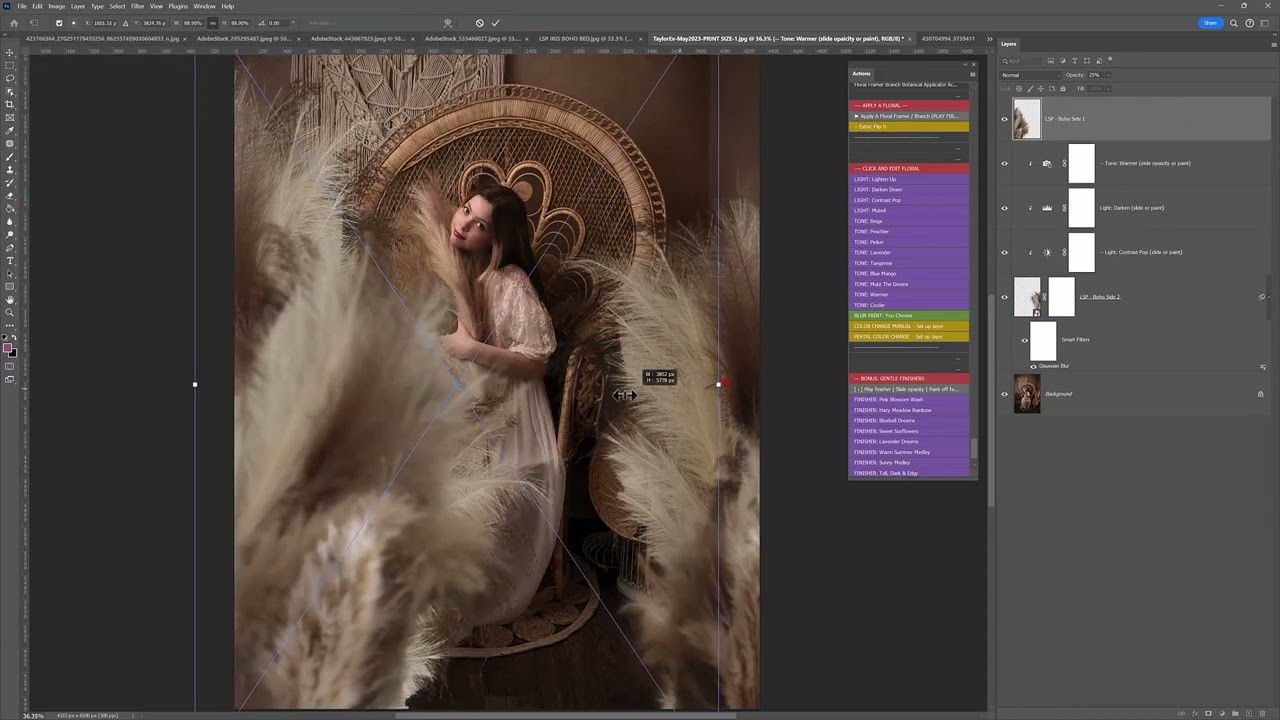
Task: Select the Crop tool
Action: [10, 104]
